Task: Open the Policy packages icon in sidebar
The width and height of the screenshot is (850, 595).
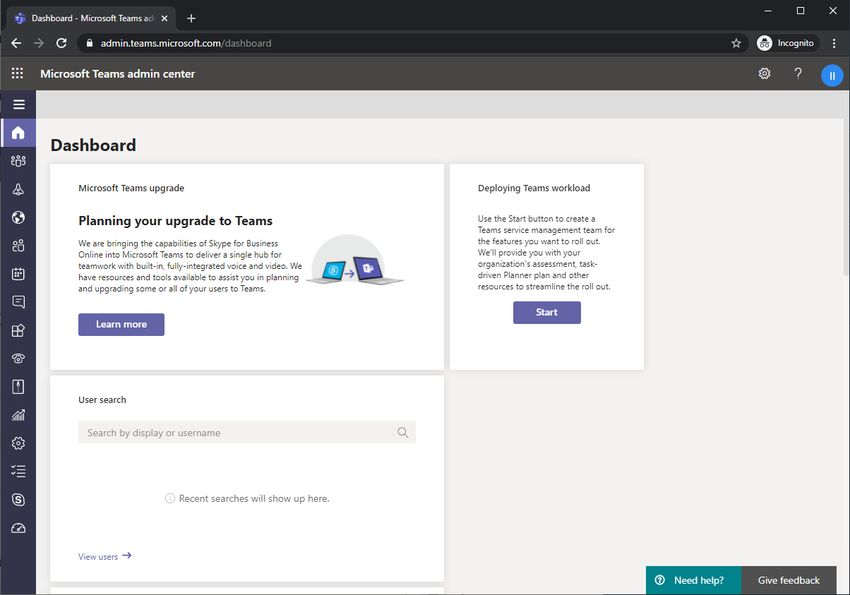Action: [18, 386]
